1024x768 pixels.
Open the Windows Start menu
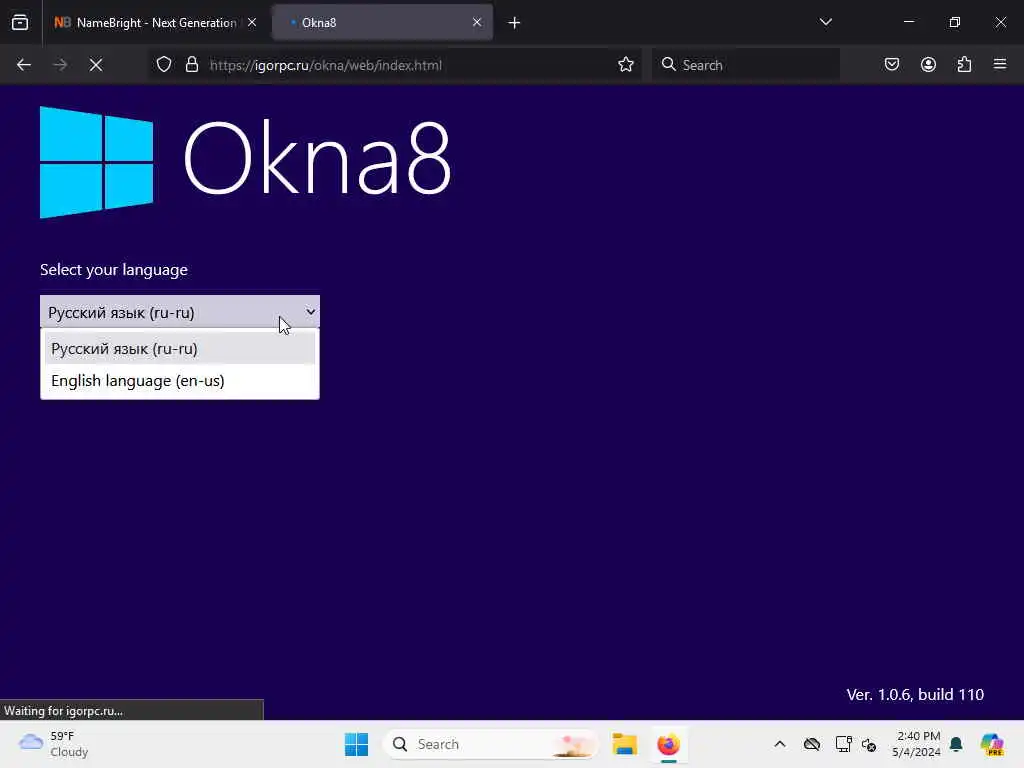click(357, 744)
